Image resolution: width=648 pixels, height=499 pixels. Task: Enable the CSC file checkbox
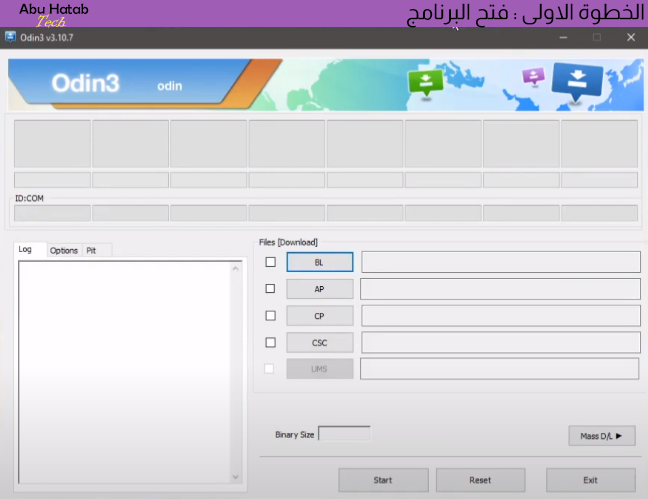pyautogui.click(x=271, y=342)
